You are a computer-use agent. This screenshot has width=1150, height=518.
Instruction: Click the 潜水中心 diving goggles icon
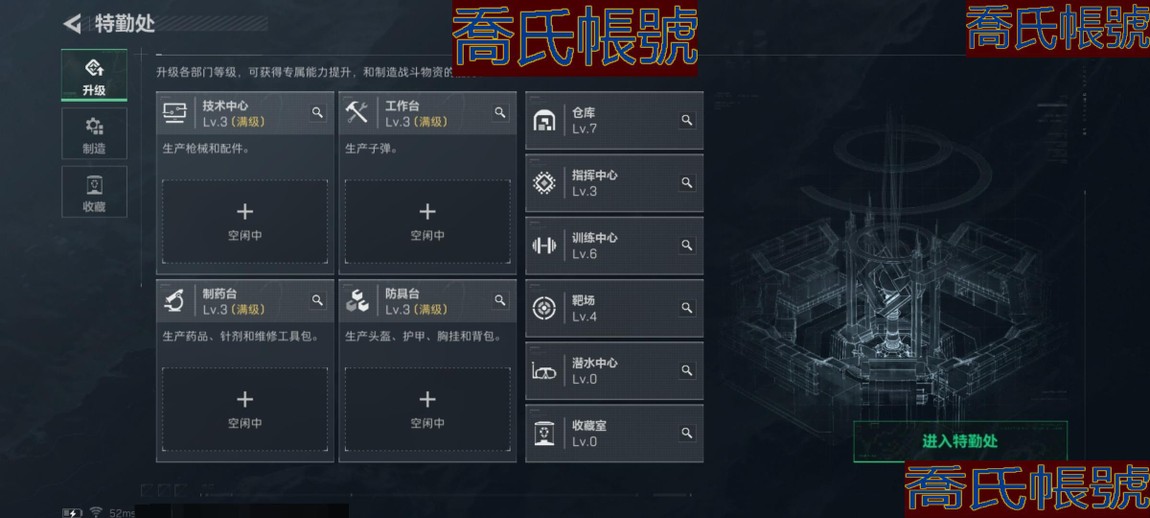[544, 371]
